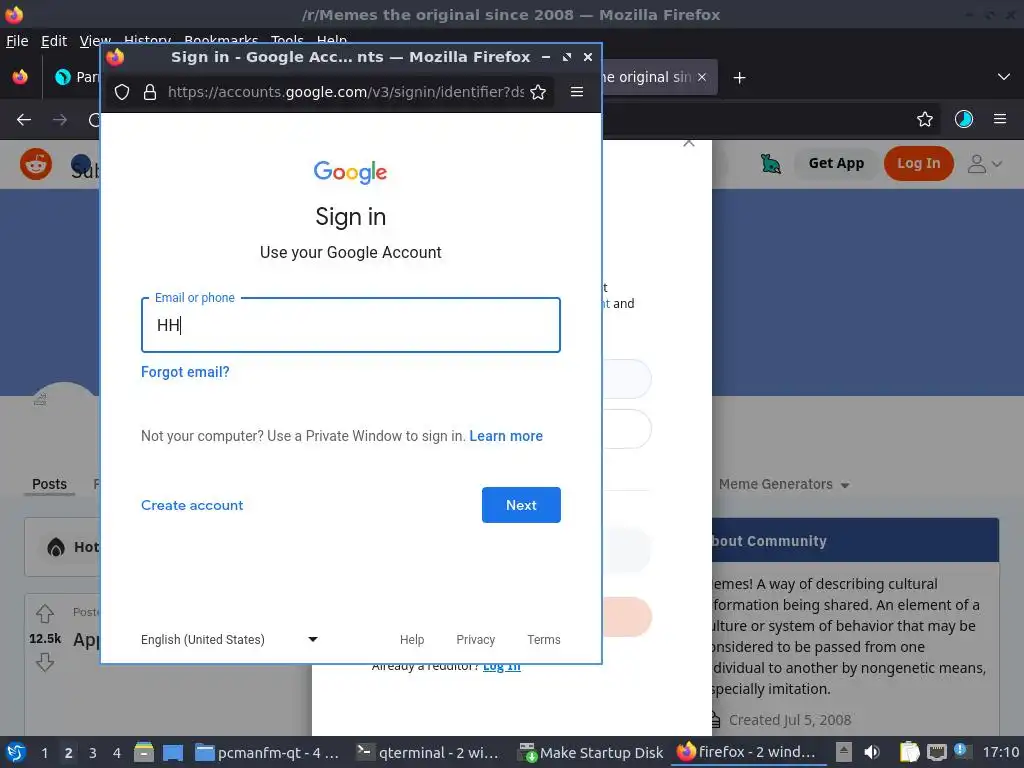The height and width of the screenshot is (768, 1024).
Task: Click the firefox taskbar entry
Action: (x=746, y=752)
